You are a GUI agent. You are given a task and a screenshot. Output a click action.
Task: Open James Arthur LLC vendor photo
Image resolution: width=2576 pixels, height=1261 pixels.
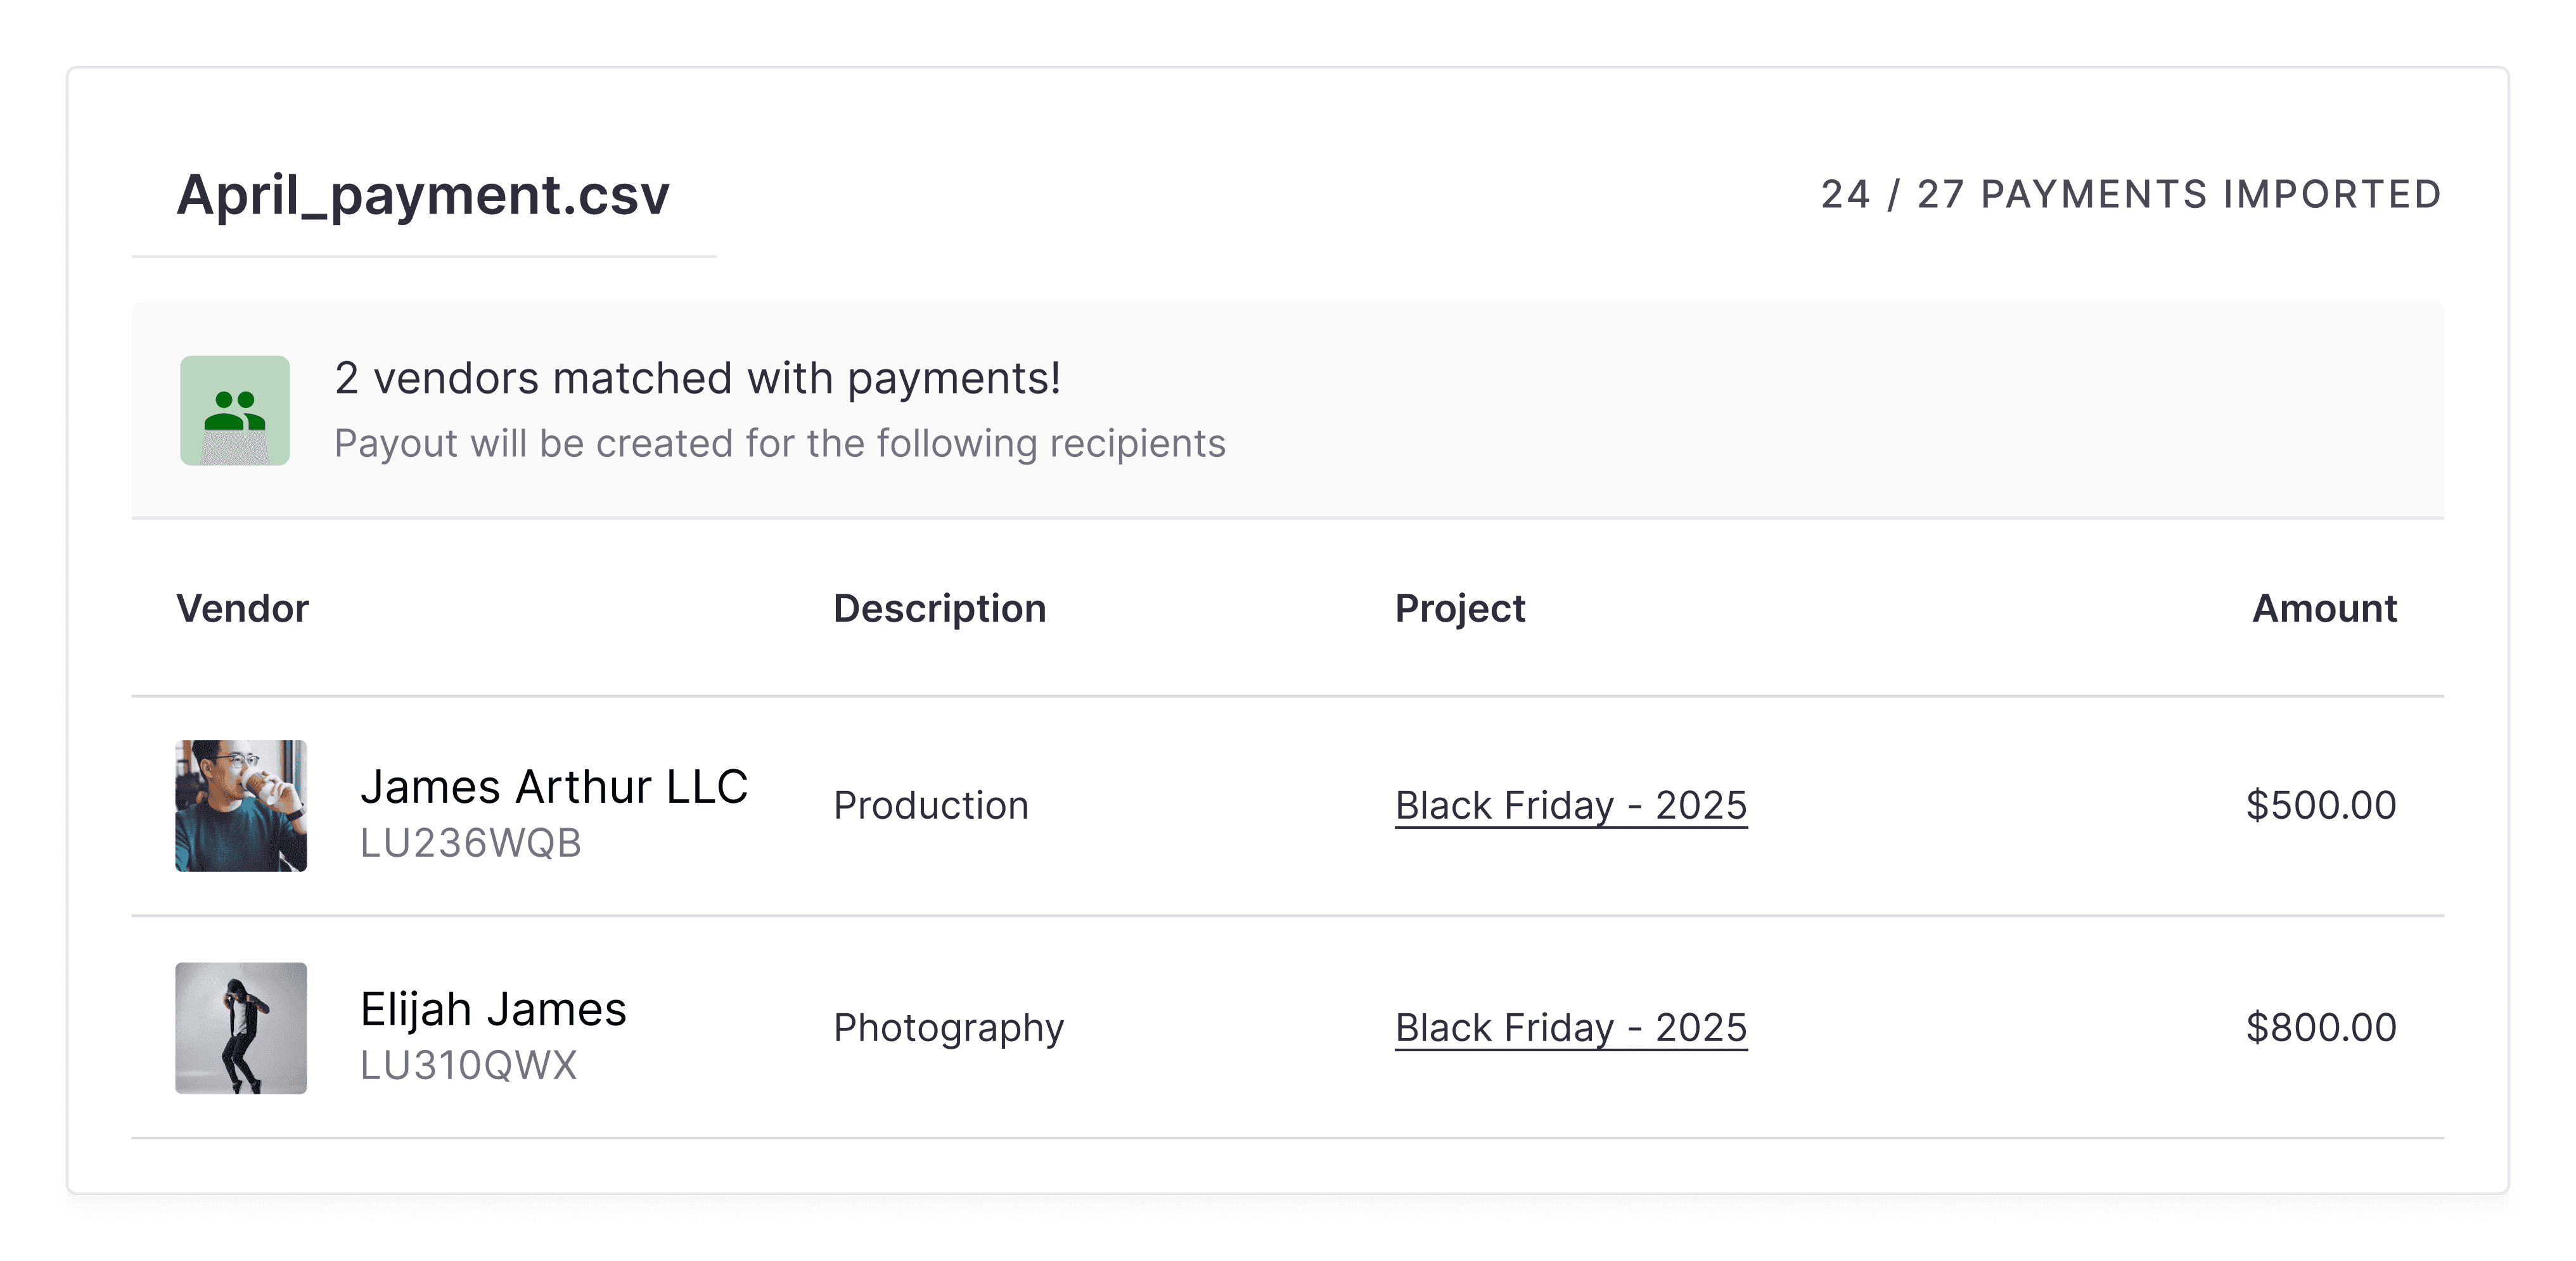click(241, 805)
